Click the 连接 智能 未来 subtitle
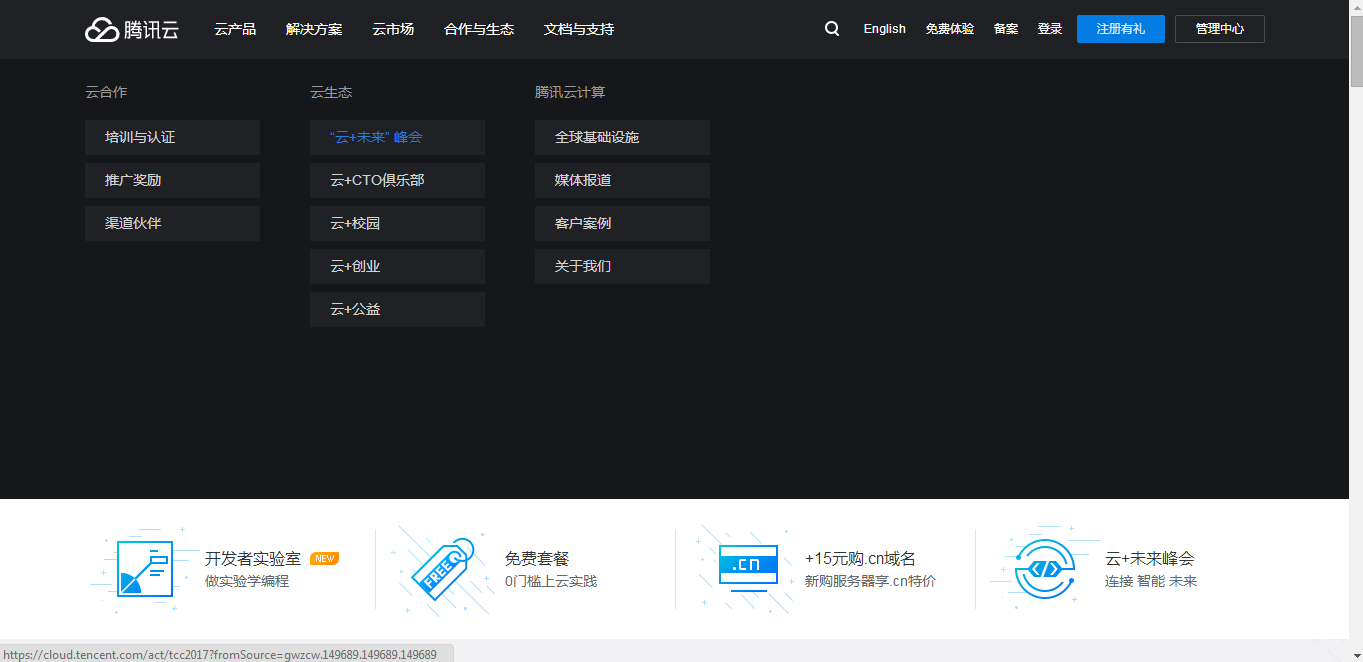Image resolution: width=1363 pixels, height=662 pixels. pyautogui.click(x=1151, y=581)
